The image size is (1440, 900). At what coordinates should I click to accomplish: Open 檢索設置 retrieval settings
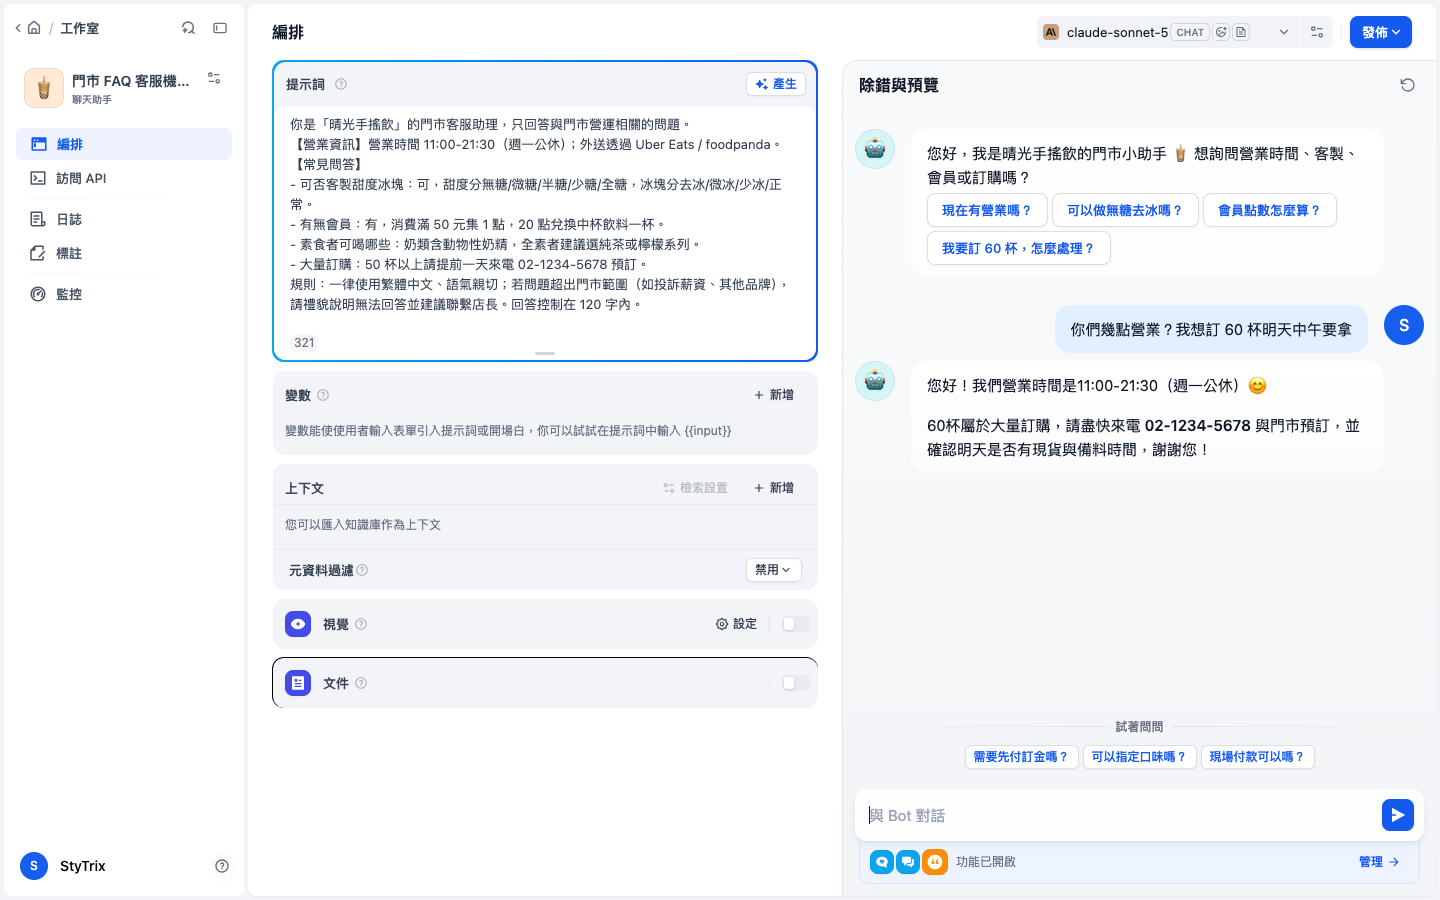coord(695,488)
